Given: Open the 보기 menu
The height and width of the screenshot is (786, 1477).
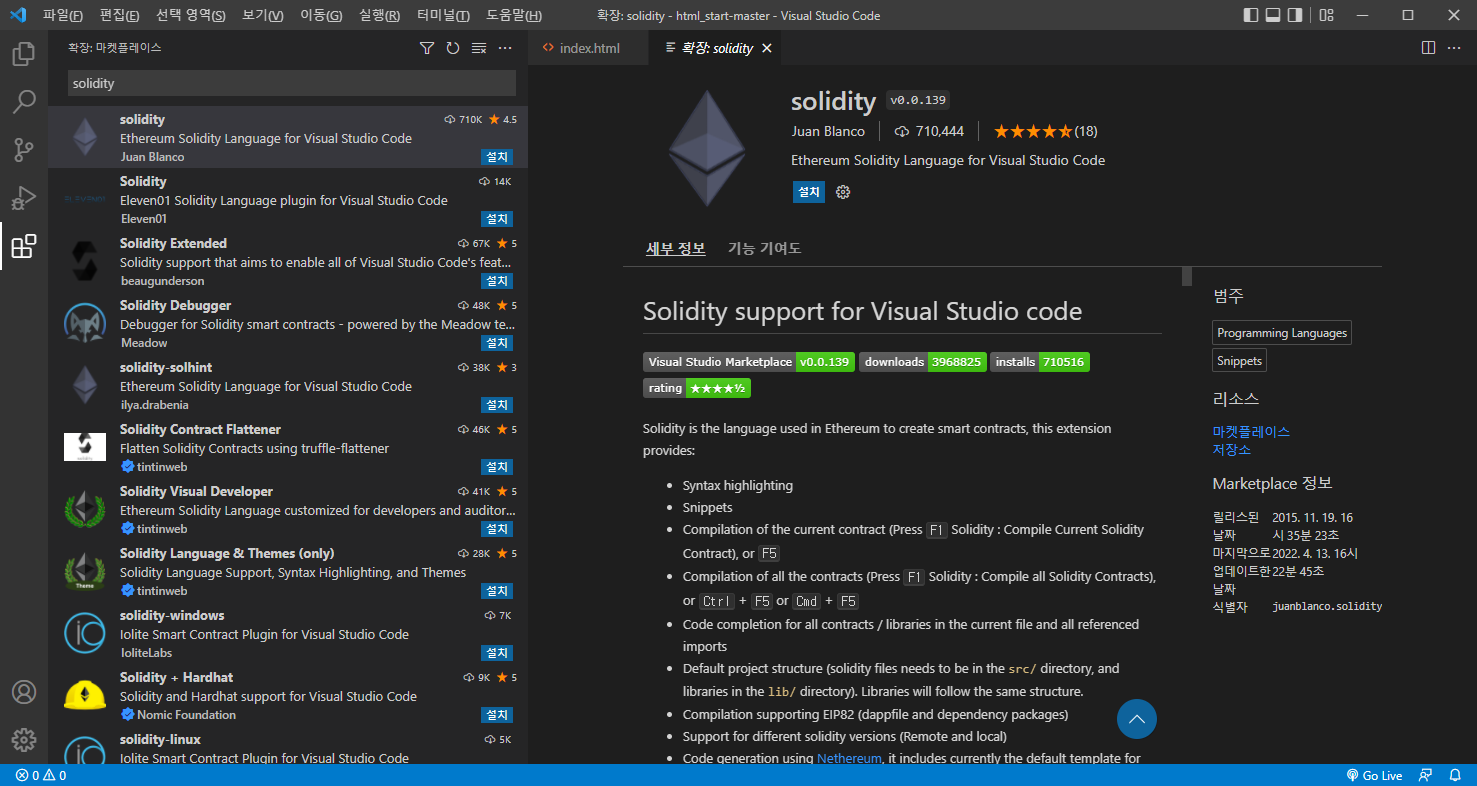Looking at the screenshot, I should coord(263,15).
